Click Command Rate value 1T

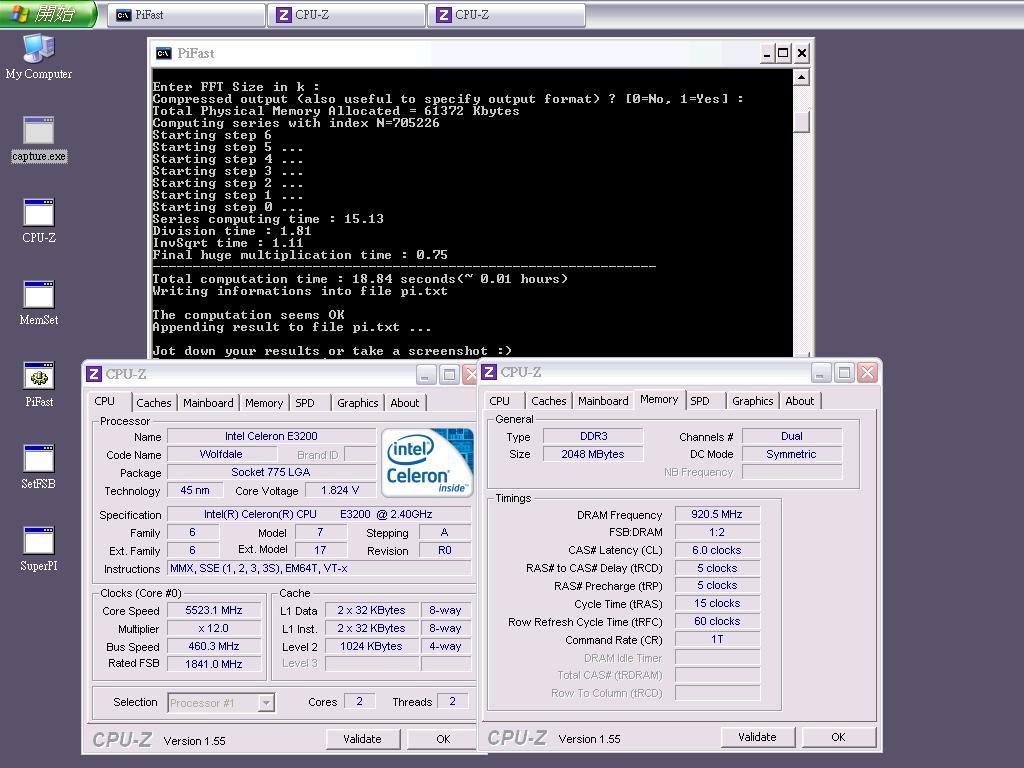(717, 639)
